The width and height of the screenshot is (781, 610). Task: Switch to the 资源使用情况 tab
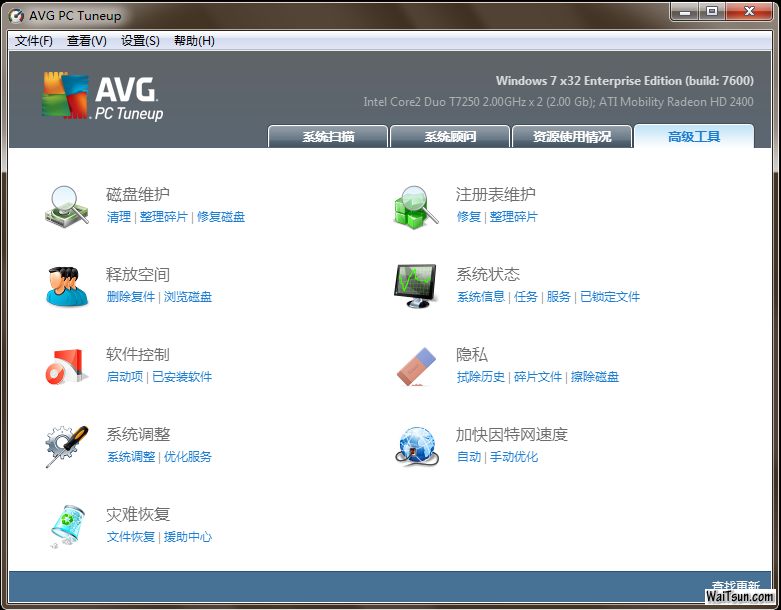572,137
